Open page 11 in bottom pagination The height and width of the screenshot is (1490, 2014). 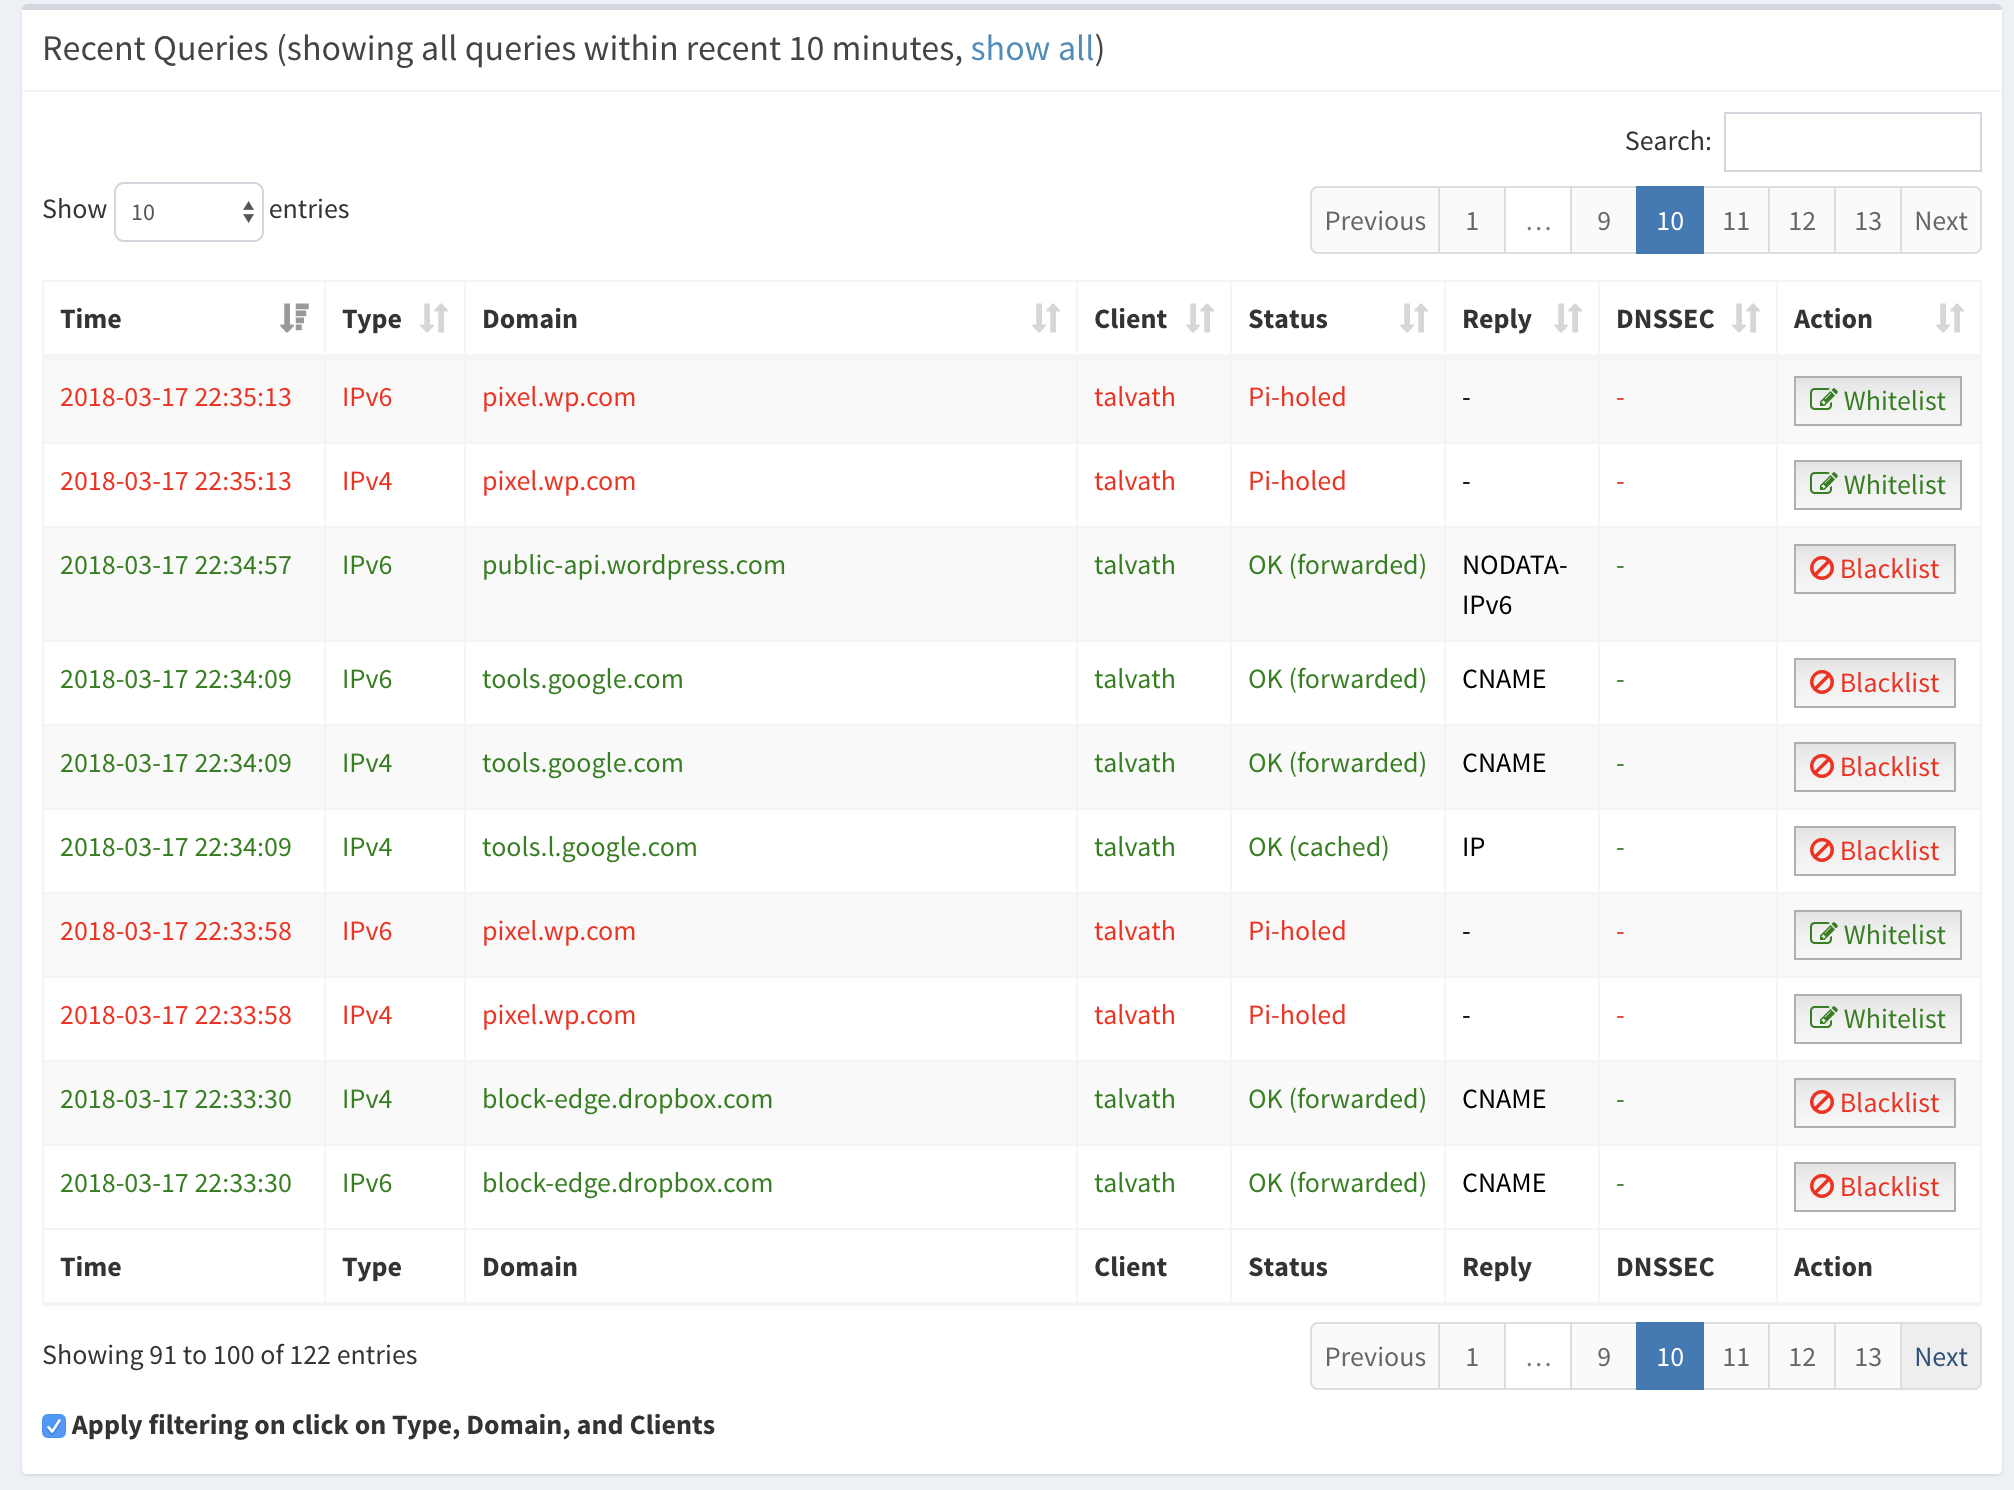1736,1356
